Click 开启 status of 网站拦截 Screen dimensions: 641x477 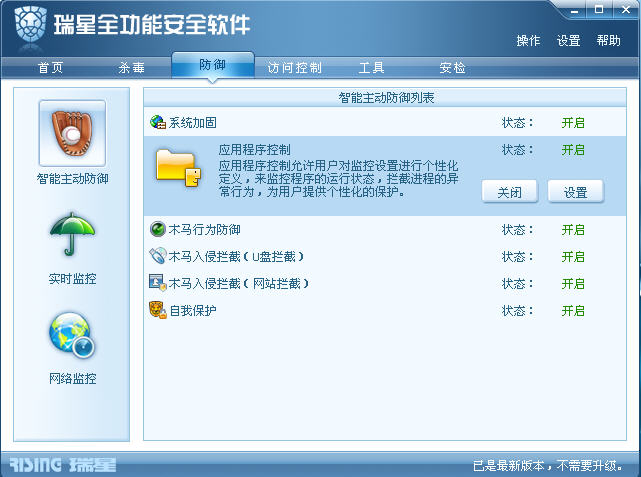point(573,284)
